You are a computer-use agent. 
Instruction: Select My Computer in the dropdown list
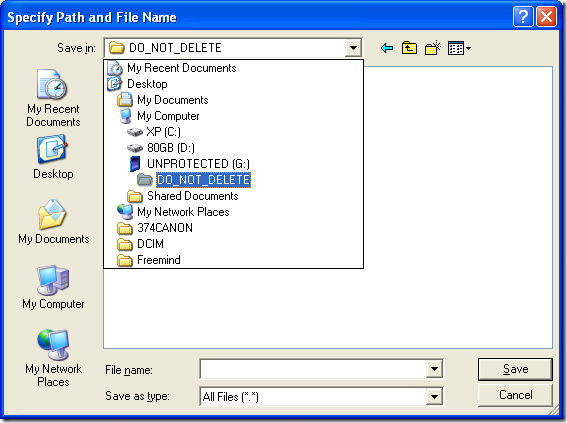click(x=233, y=116)
